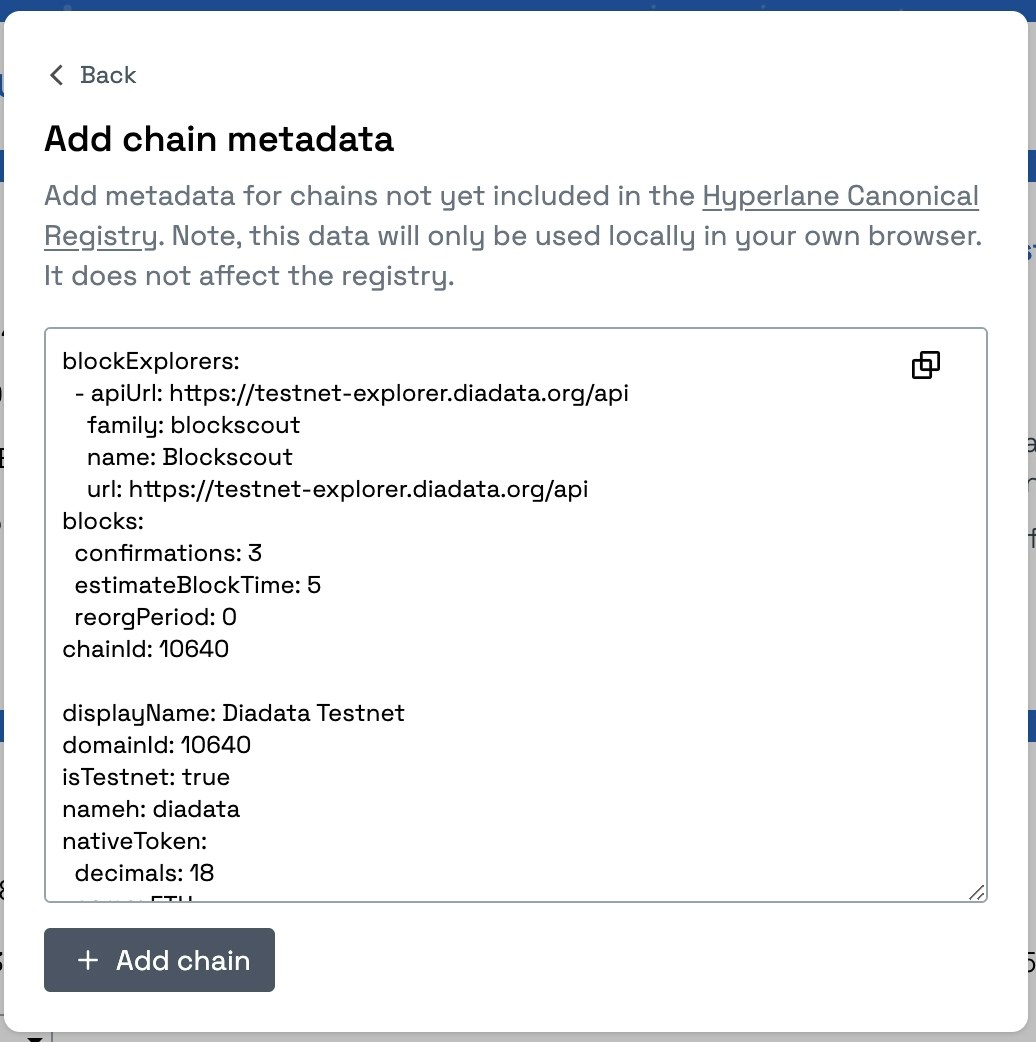
Task: Open the Hyperlane Canonical link
Action: tap(840, 196)
